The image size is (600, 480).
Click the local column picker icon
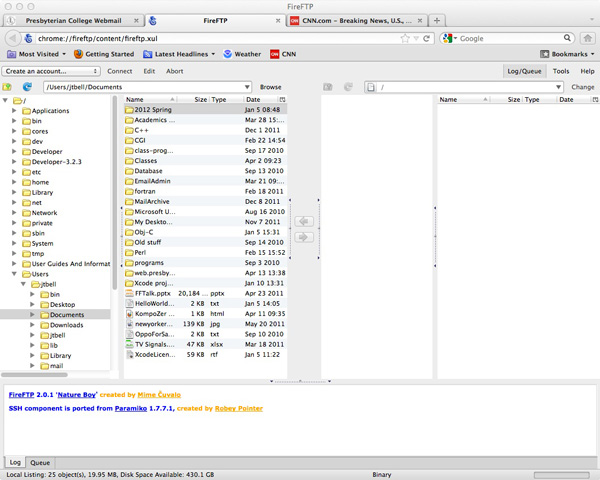pyautogui.click(x=283, y=100)
